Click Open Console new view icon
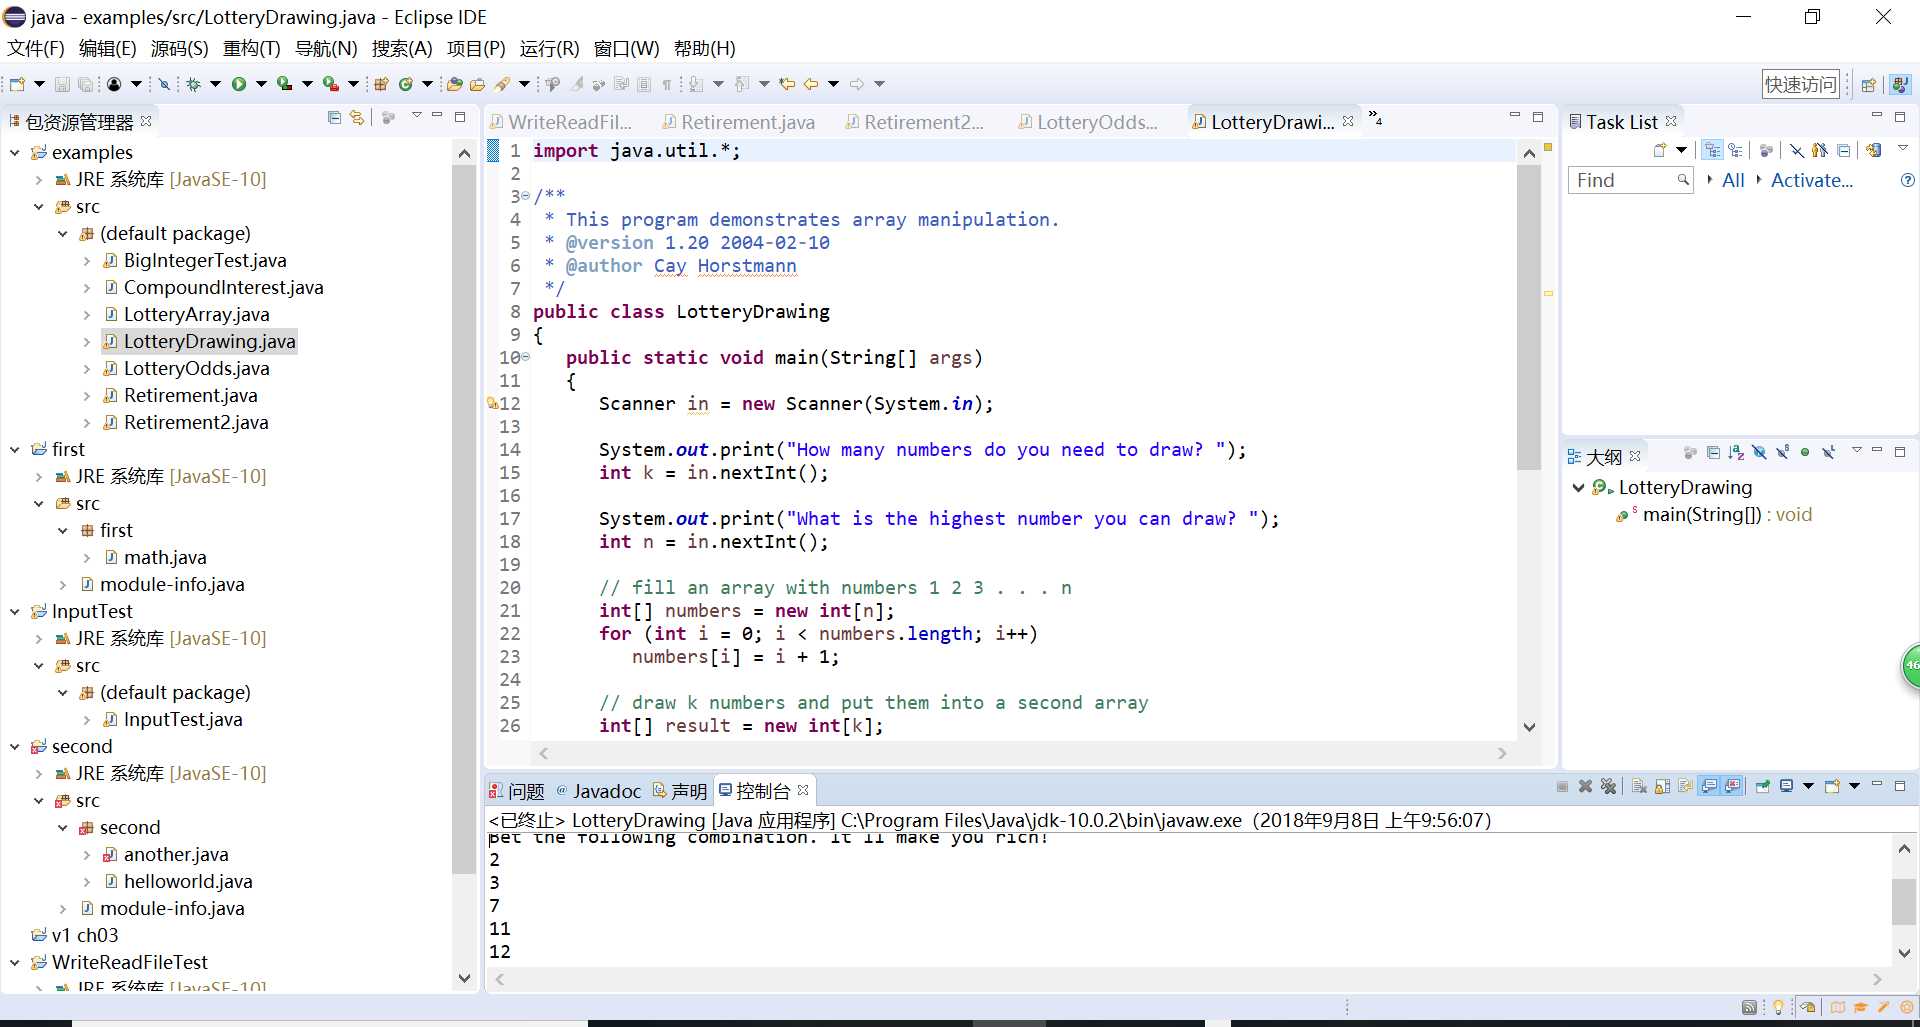 click(x=1832, y=786)
